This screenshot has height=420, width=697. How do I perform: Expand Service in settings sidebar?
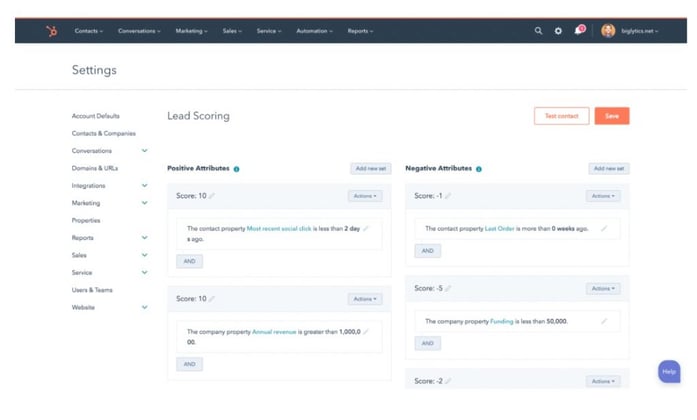tap(144, 272)
